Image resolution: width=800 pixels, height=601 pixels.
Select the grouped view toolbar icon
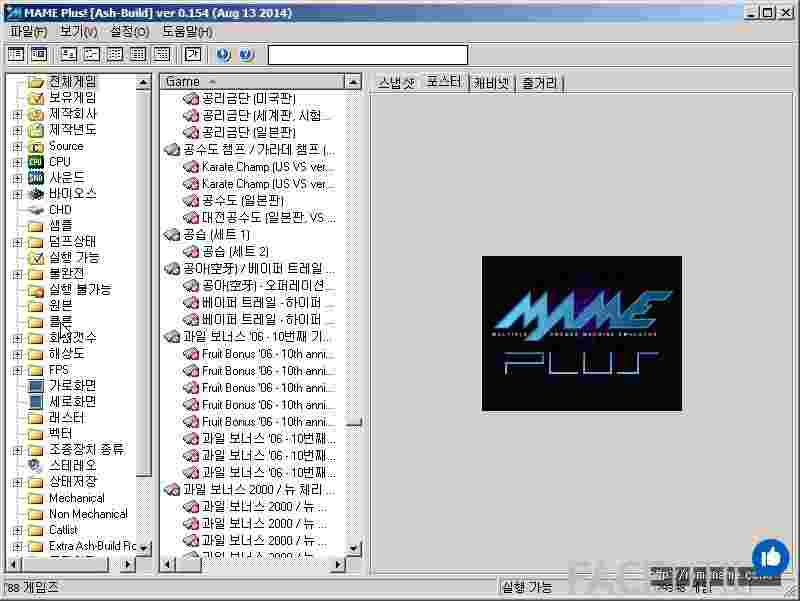tap(162, 54)
